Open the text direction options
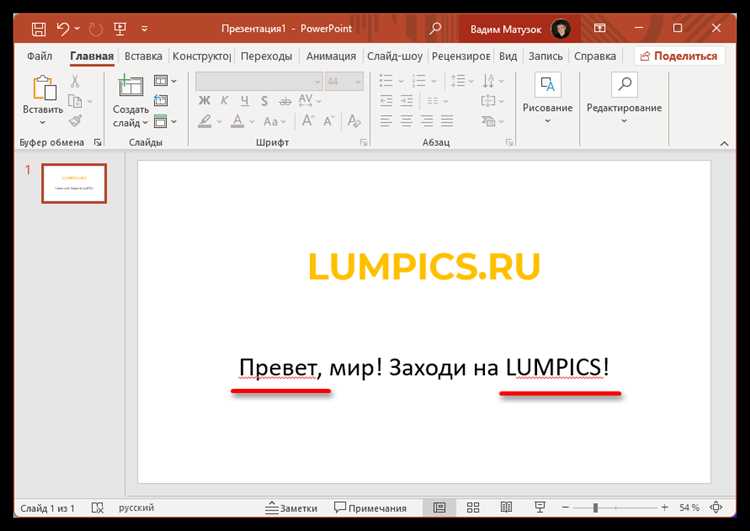This screenshot has height=531, width=750. pyautogui.click(x=493, y=81)
